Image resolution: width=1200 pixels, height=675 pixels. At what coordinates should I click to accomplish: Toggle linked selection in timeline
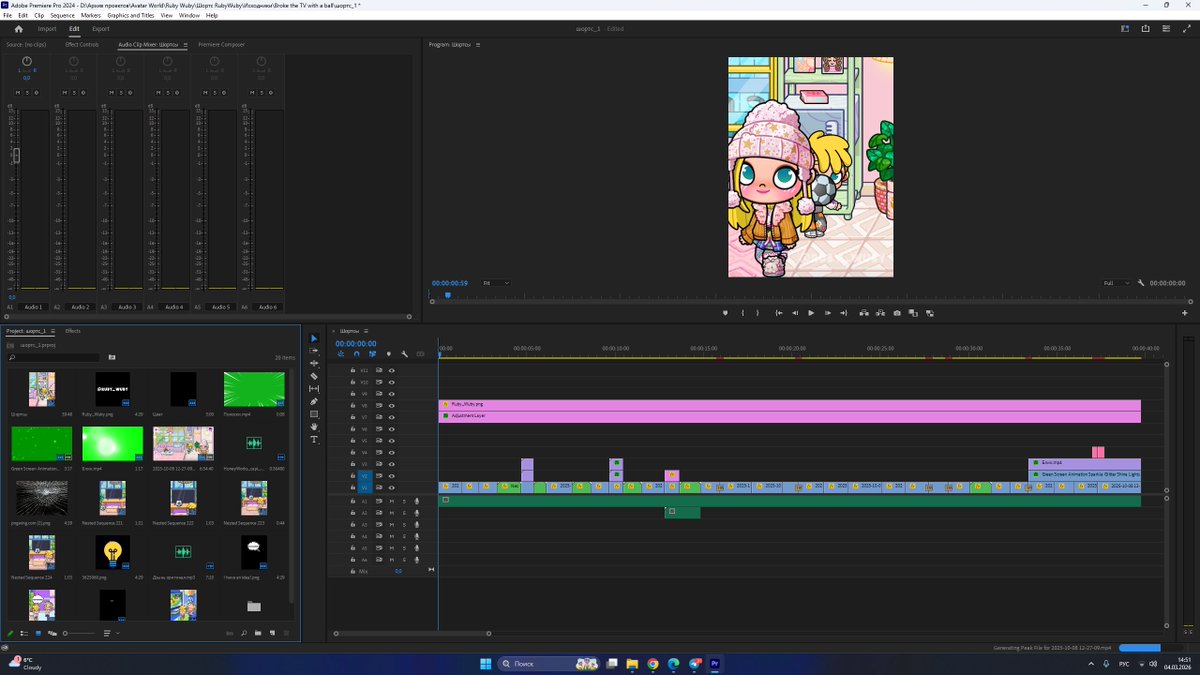[x=373, y=353]
